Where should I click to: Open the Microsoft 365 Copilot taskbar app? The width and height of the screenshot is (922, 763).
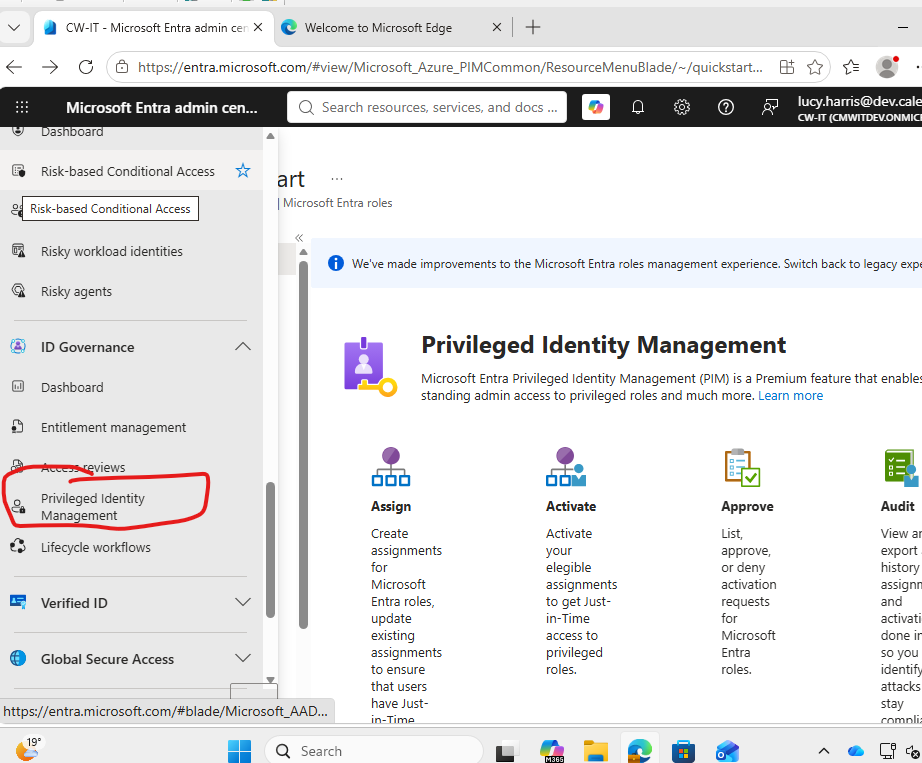tap(552, 751)
